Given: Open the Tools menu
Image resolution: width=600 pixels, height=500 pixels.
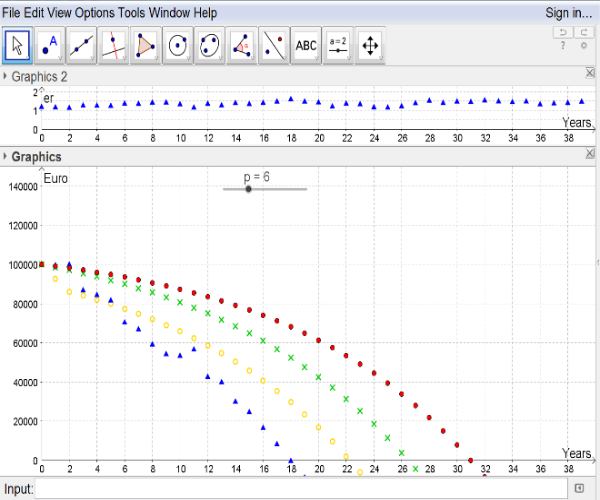Looking at the screenshot, I should (x=132, y=13).
